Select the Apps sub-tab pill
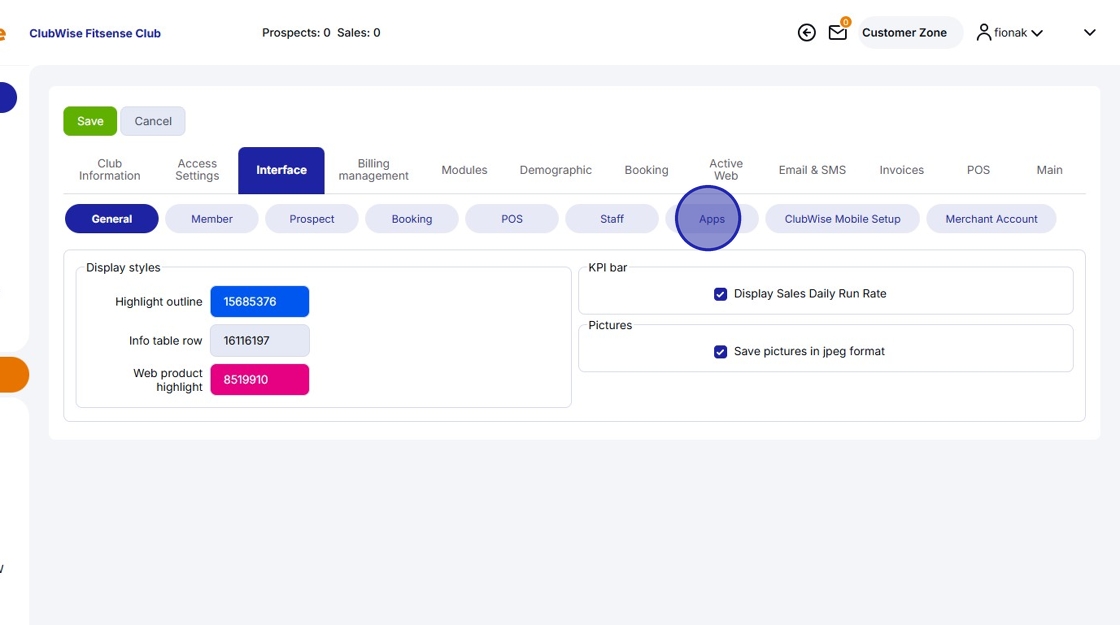The image size is (1120, 625). tap(711, 219)
